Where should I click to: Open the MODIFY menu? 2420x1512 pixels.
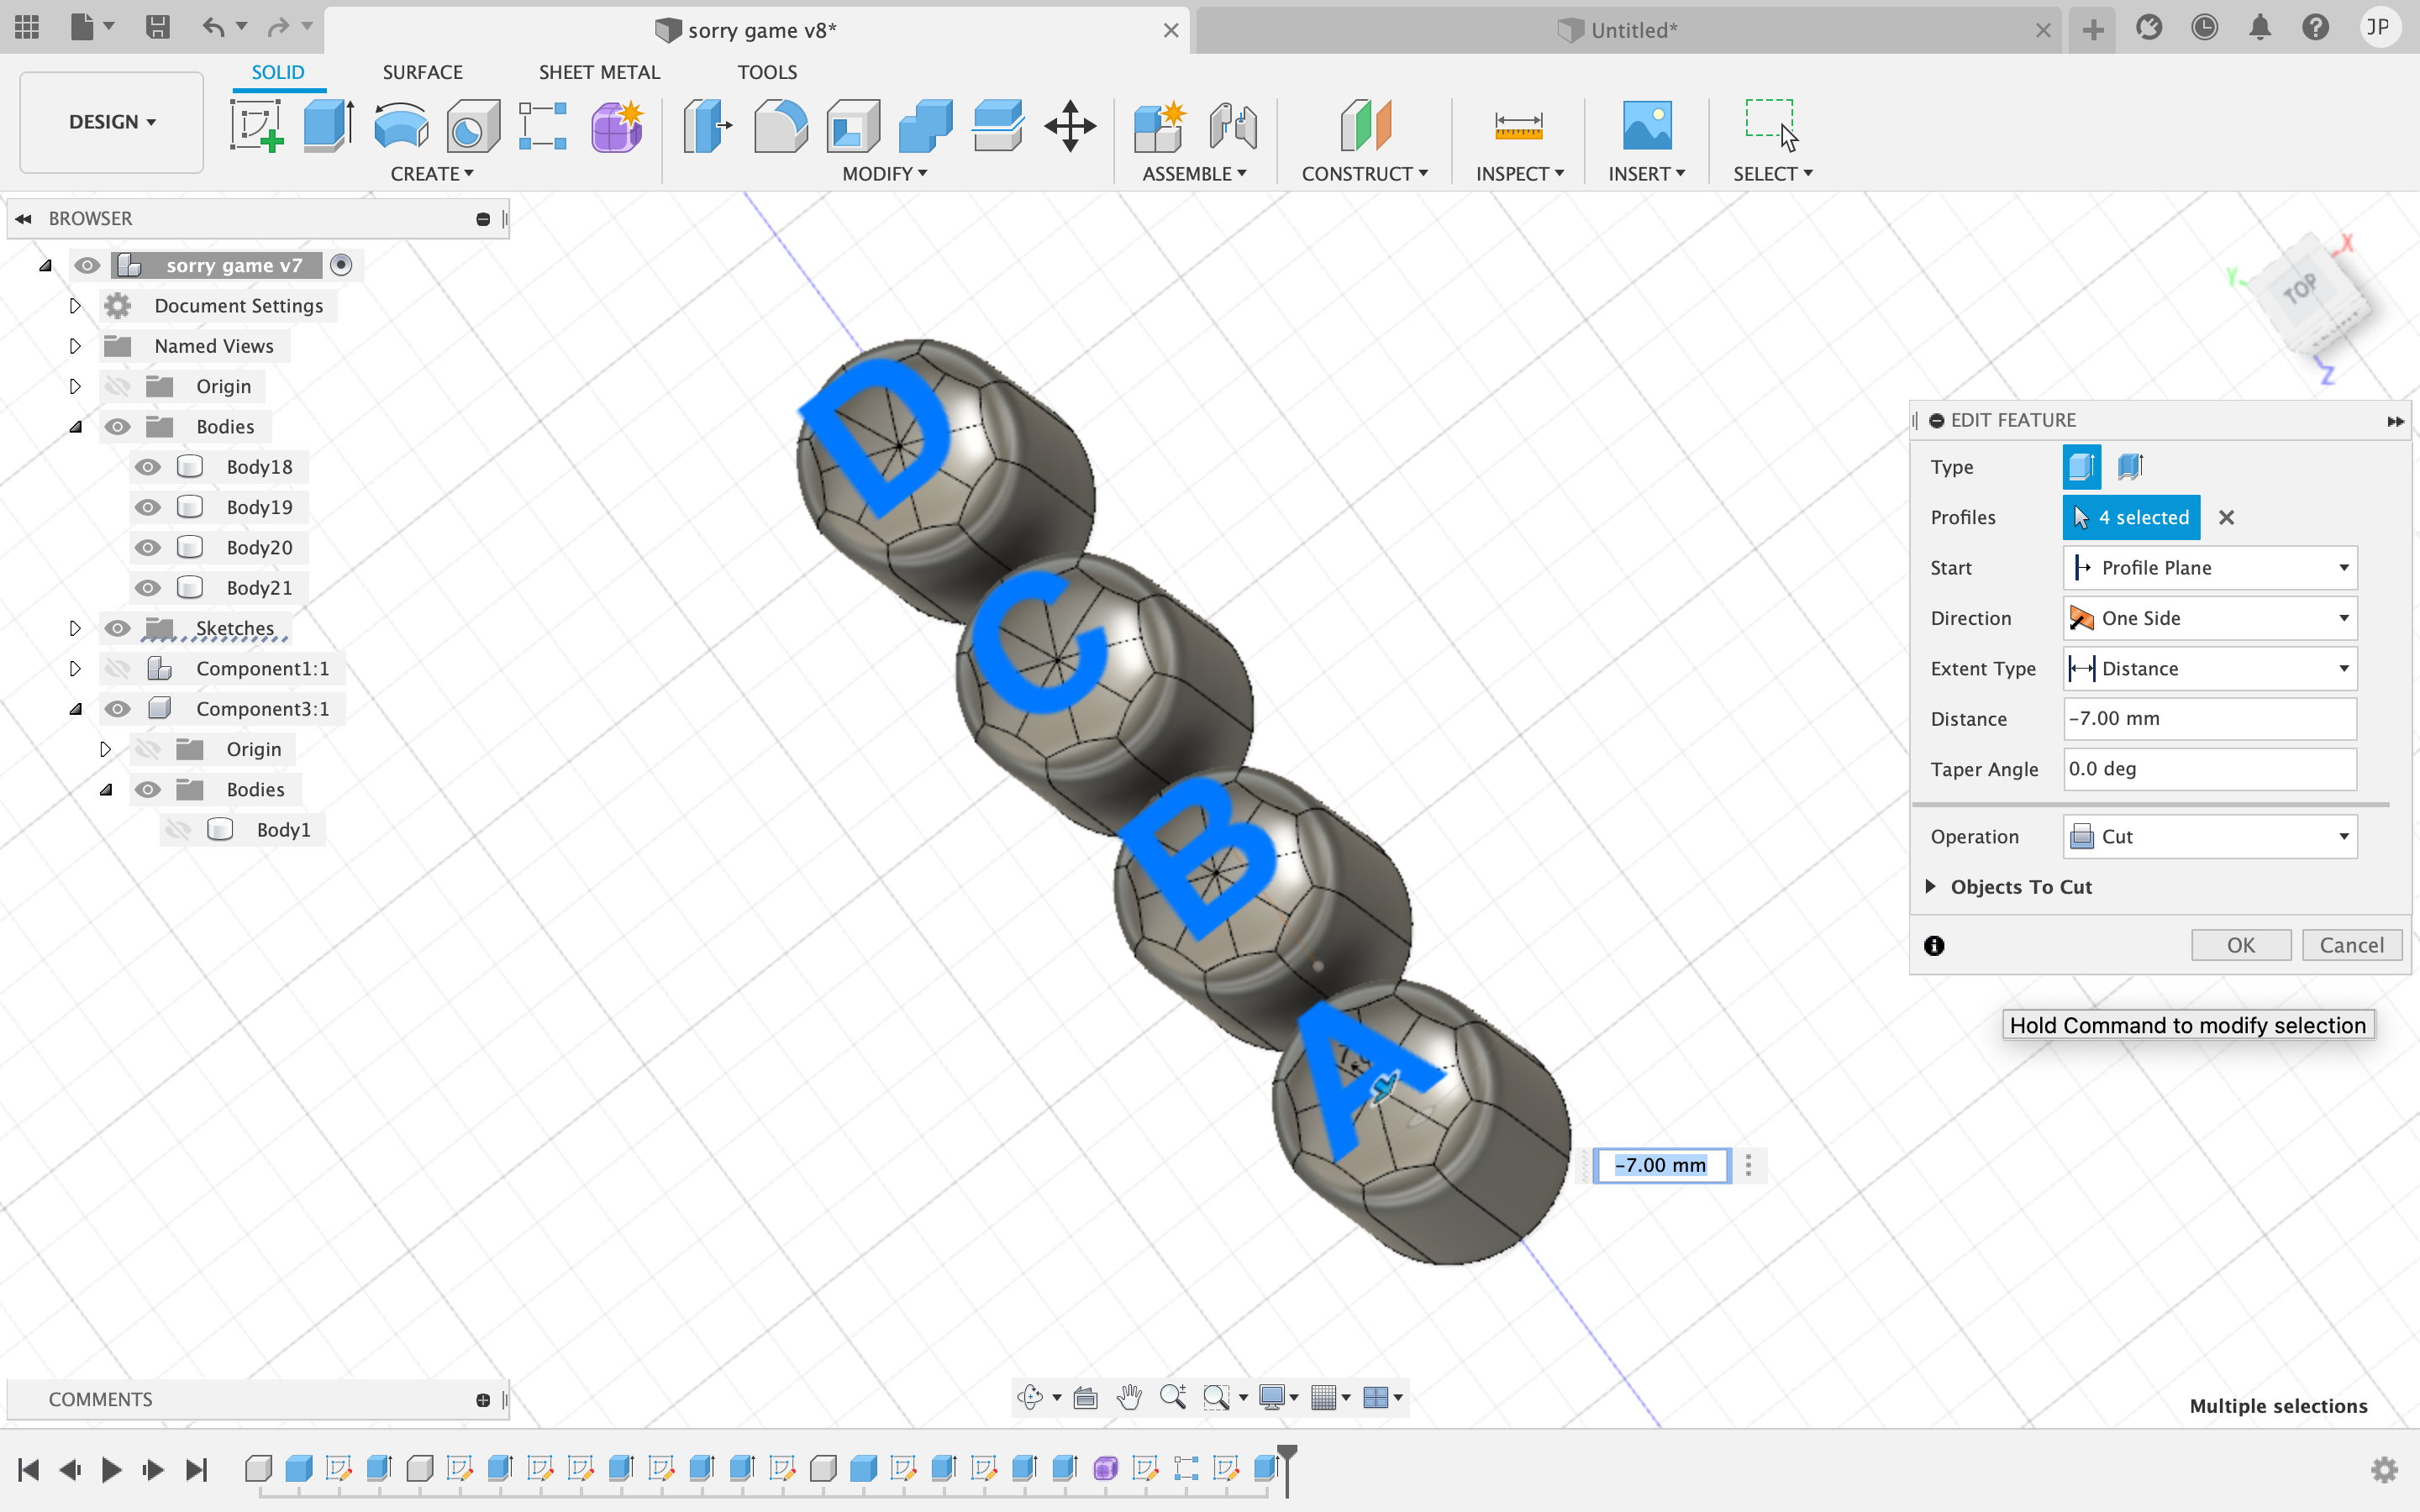885,174
